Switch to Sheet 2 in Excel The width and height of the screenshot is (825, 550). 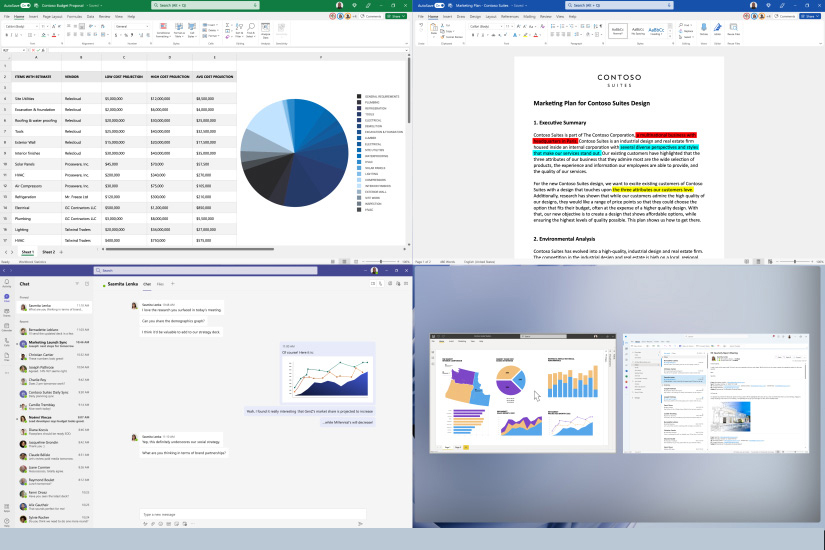click(48, 252)
